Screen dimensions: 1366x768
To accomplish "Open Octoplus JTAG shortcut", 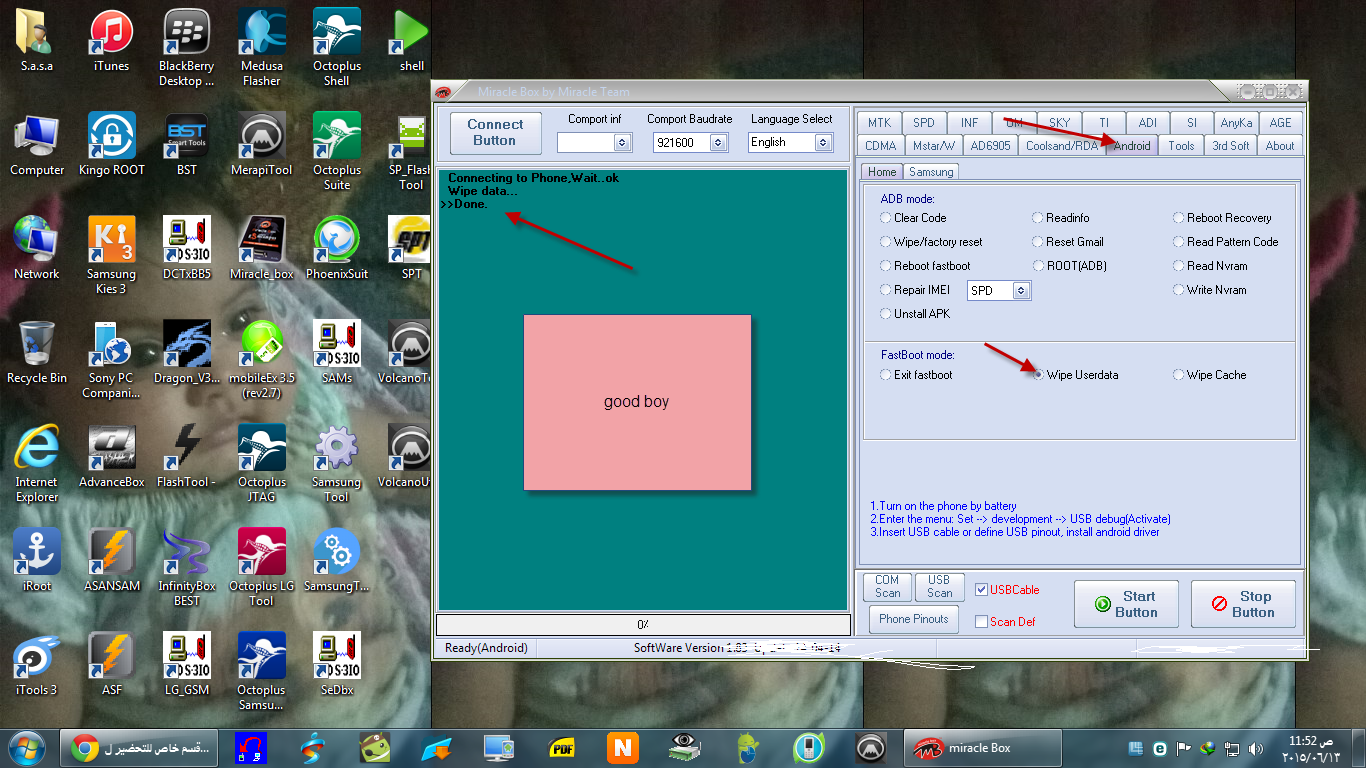I will pos(261,464).
